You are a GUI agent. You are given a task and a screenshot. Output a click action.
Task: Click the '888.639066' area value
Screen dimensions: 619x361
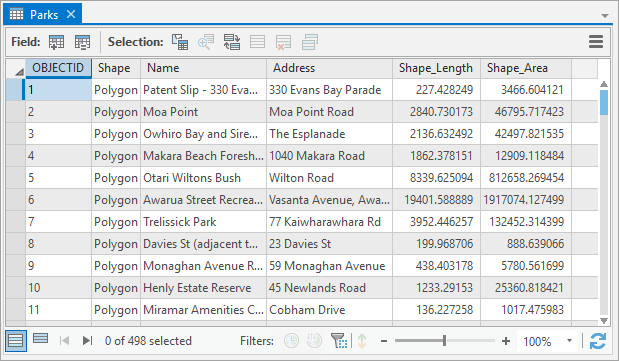[x=526, y=244]
